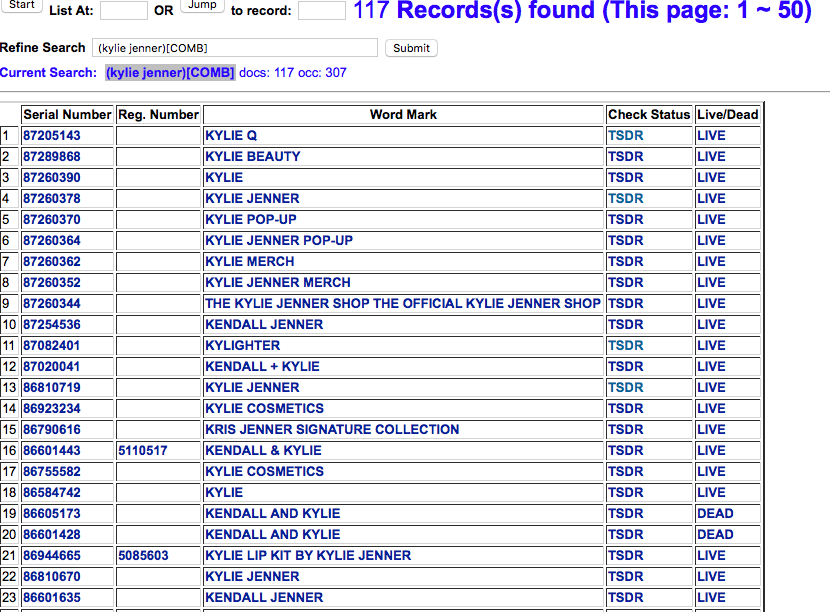Open KYLIE LIP KIT BY KYLIE JENNER
This screenshot has width=830, height=612.
pyautogui.click(x=308, y=555)
